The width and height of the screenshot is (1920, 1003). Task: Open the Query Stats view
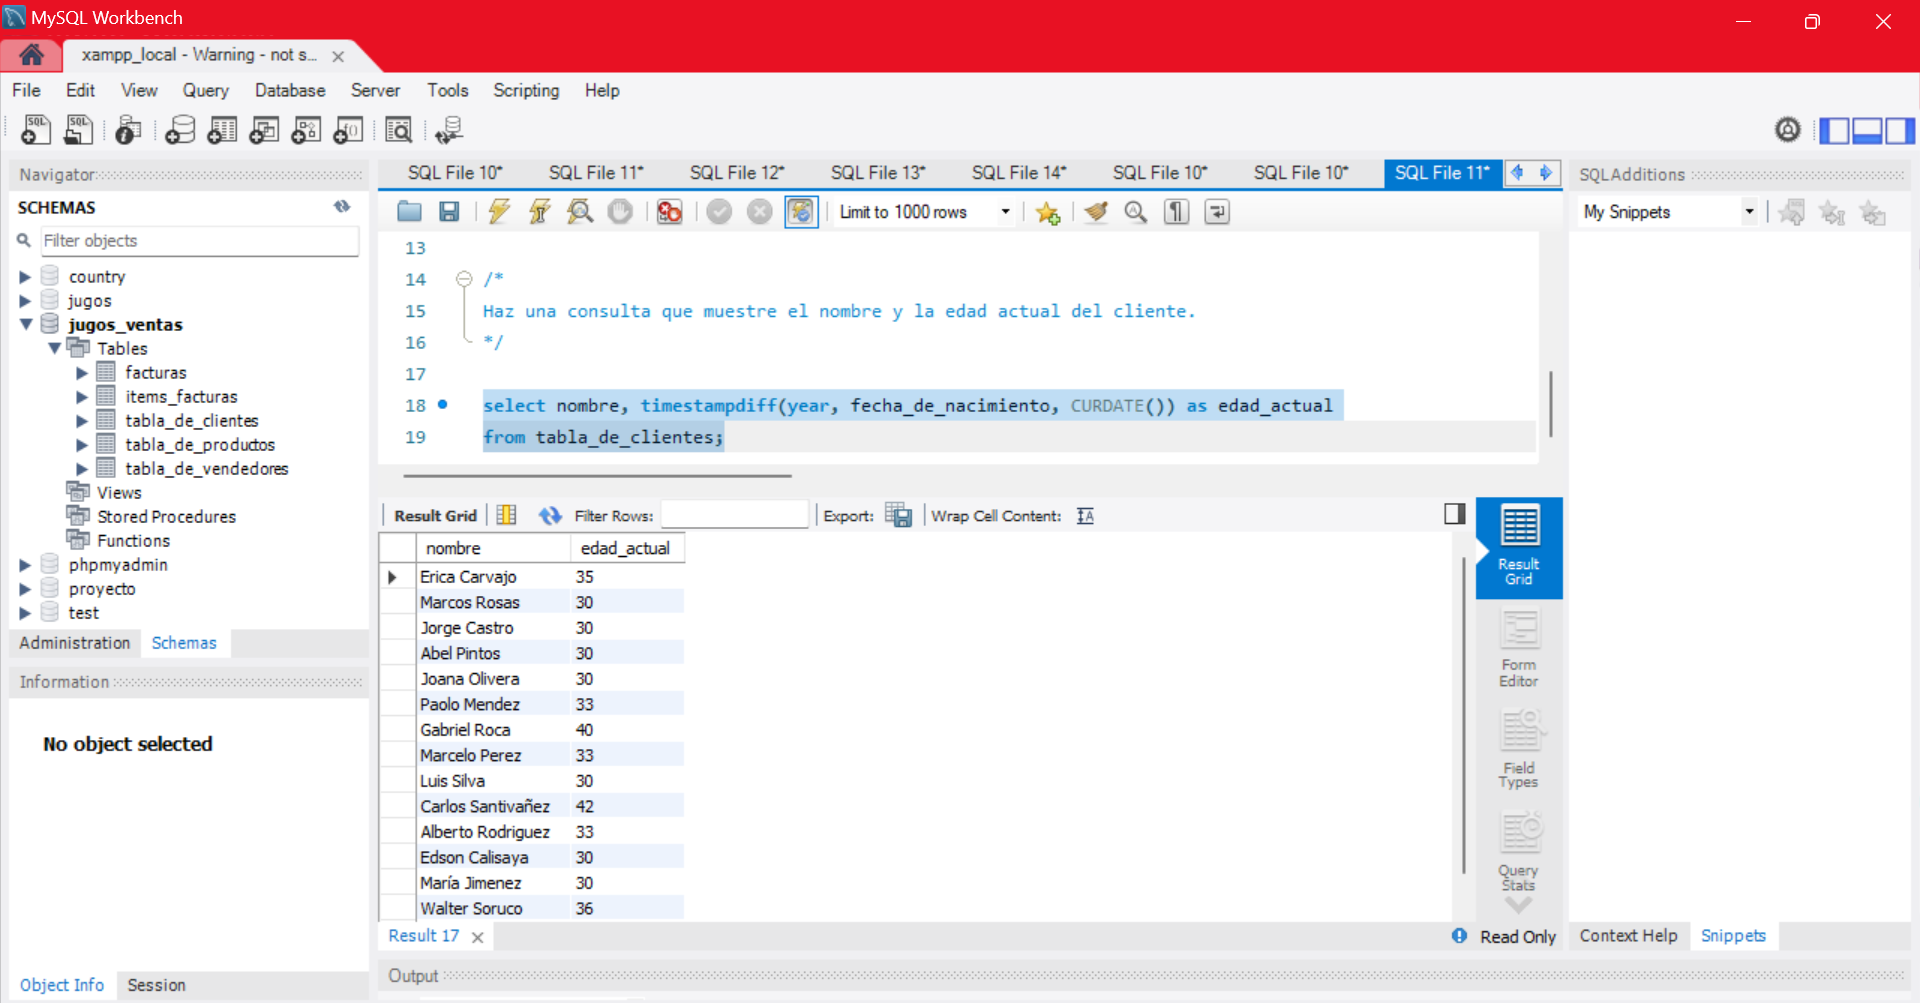pos(1518,852)
